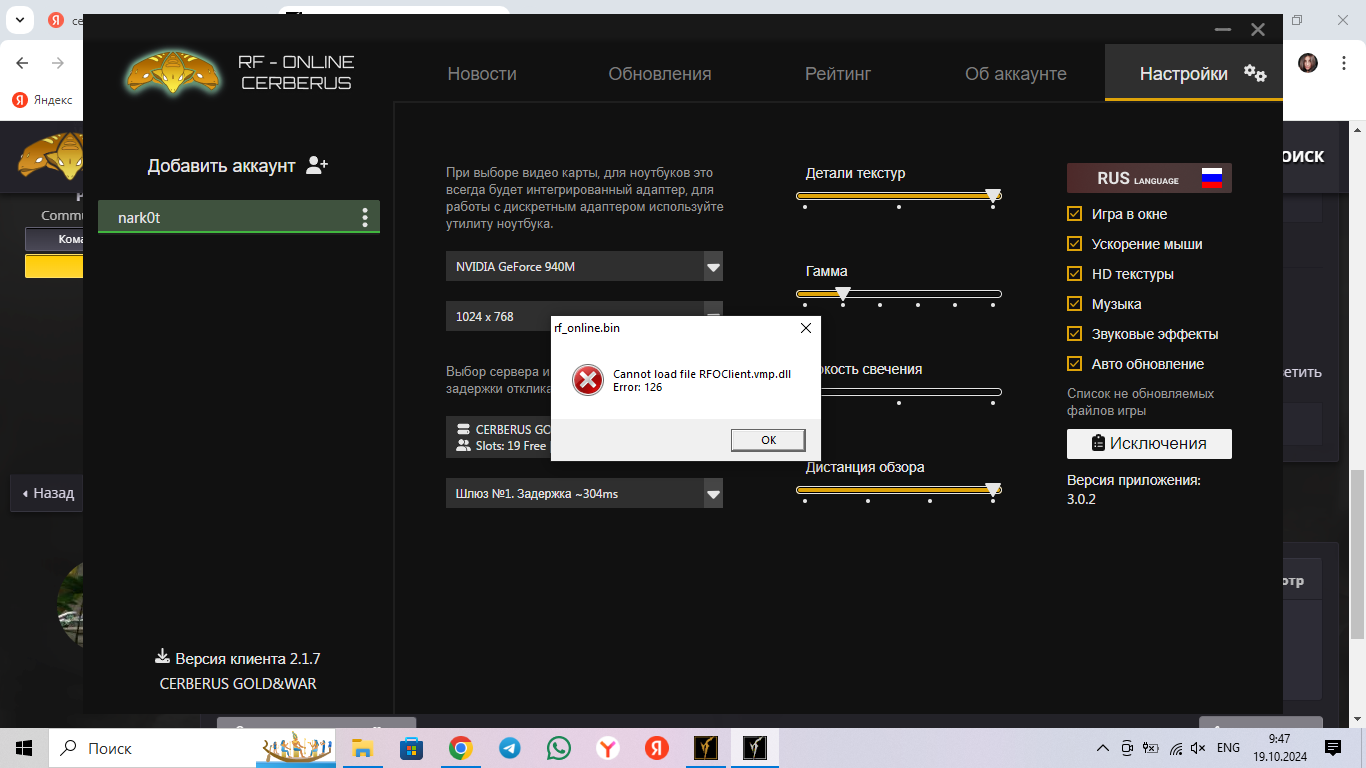The image size is (1366, 768).
Task: Open the CERBERUS GOLD server dropdown
Action: tap(498, 437)
